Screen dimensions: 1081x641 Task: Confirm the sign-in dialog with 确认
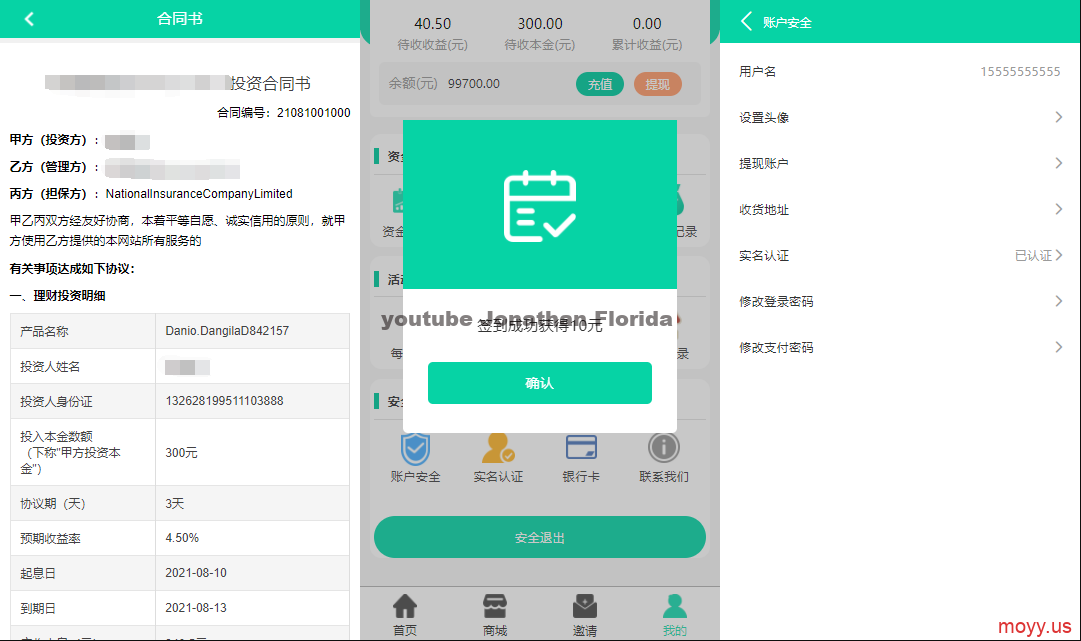click(540, 383)
